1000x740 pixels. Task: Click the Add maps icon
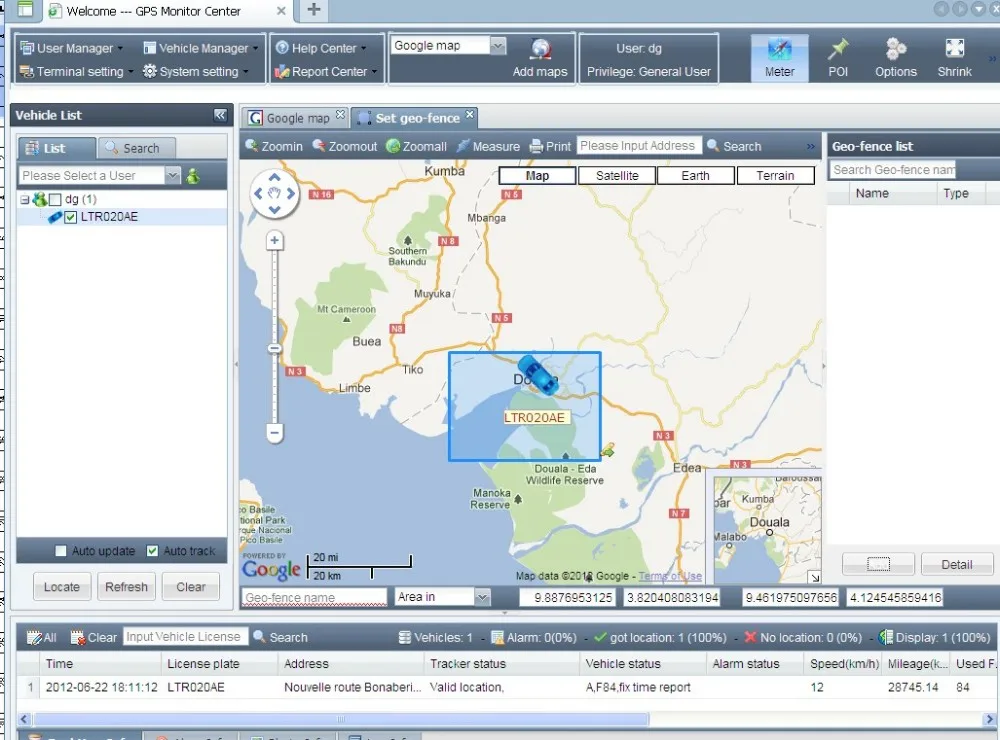point(540,50)
